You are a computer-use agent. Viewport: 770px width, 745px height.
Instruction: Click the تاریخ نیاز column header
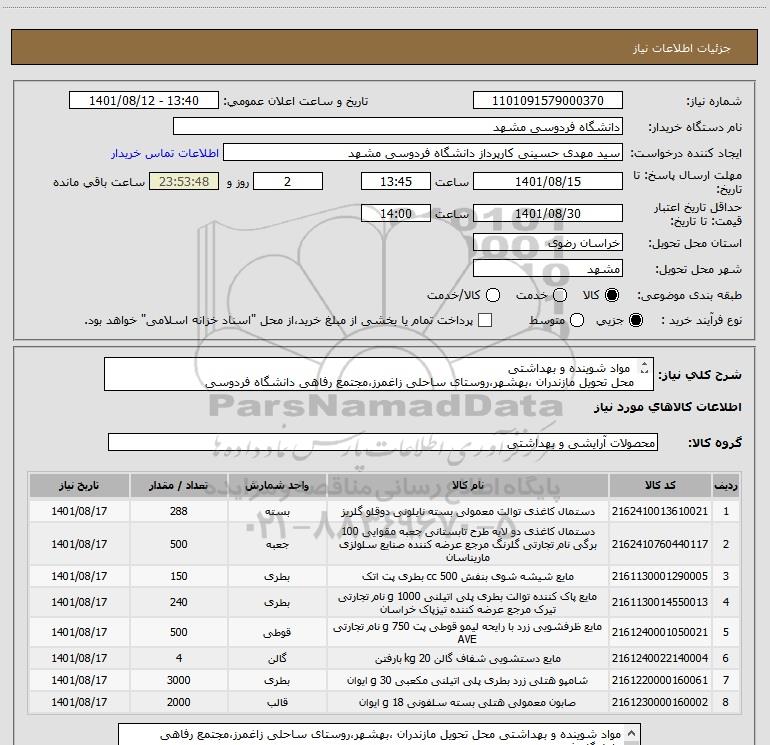click(79, 486)
